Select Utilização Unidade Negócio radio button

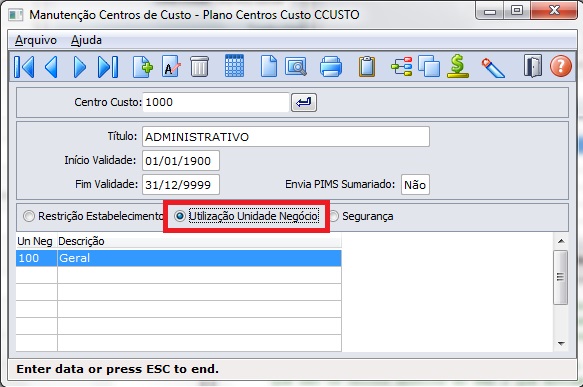click(180, 216)
